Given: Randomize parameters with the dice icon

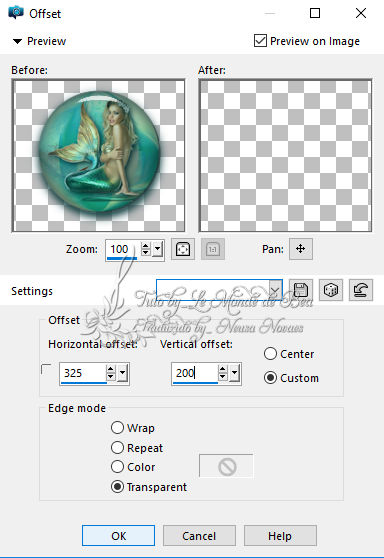Looking at the screenshot, I should tap(331, 290).
